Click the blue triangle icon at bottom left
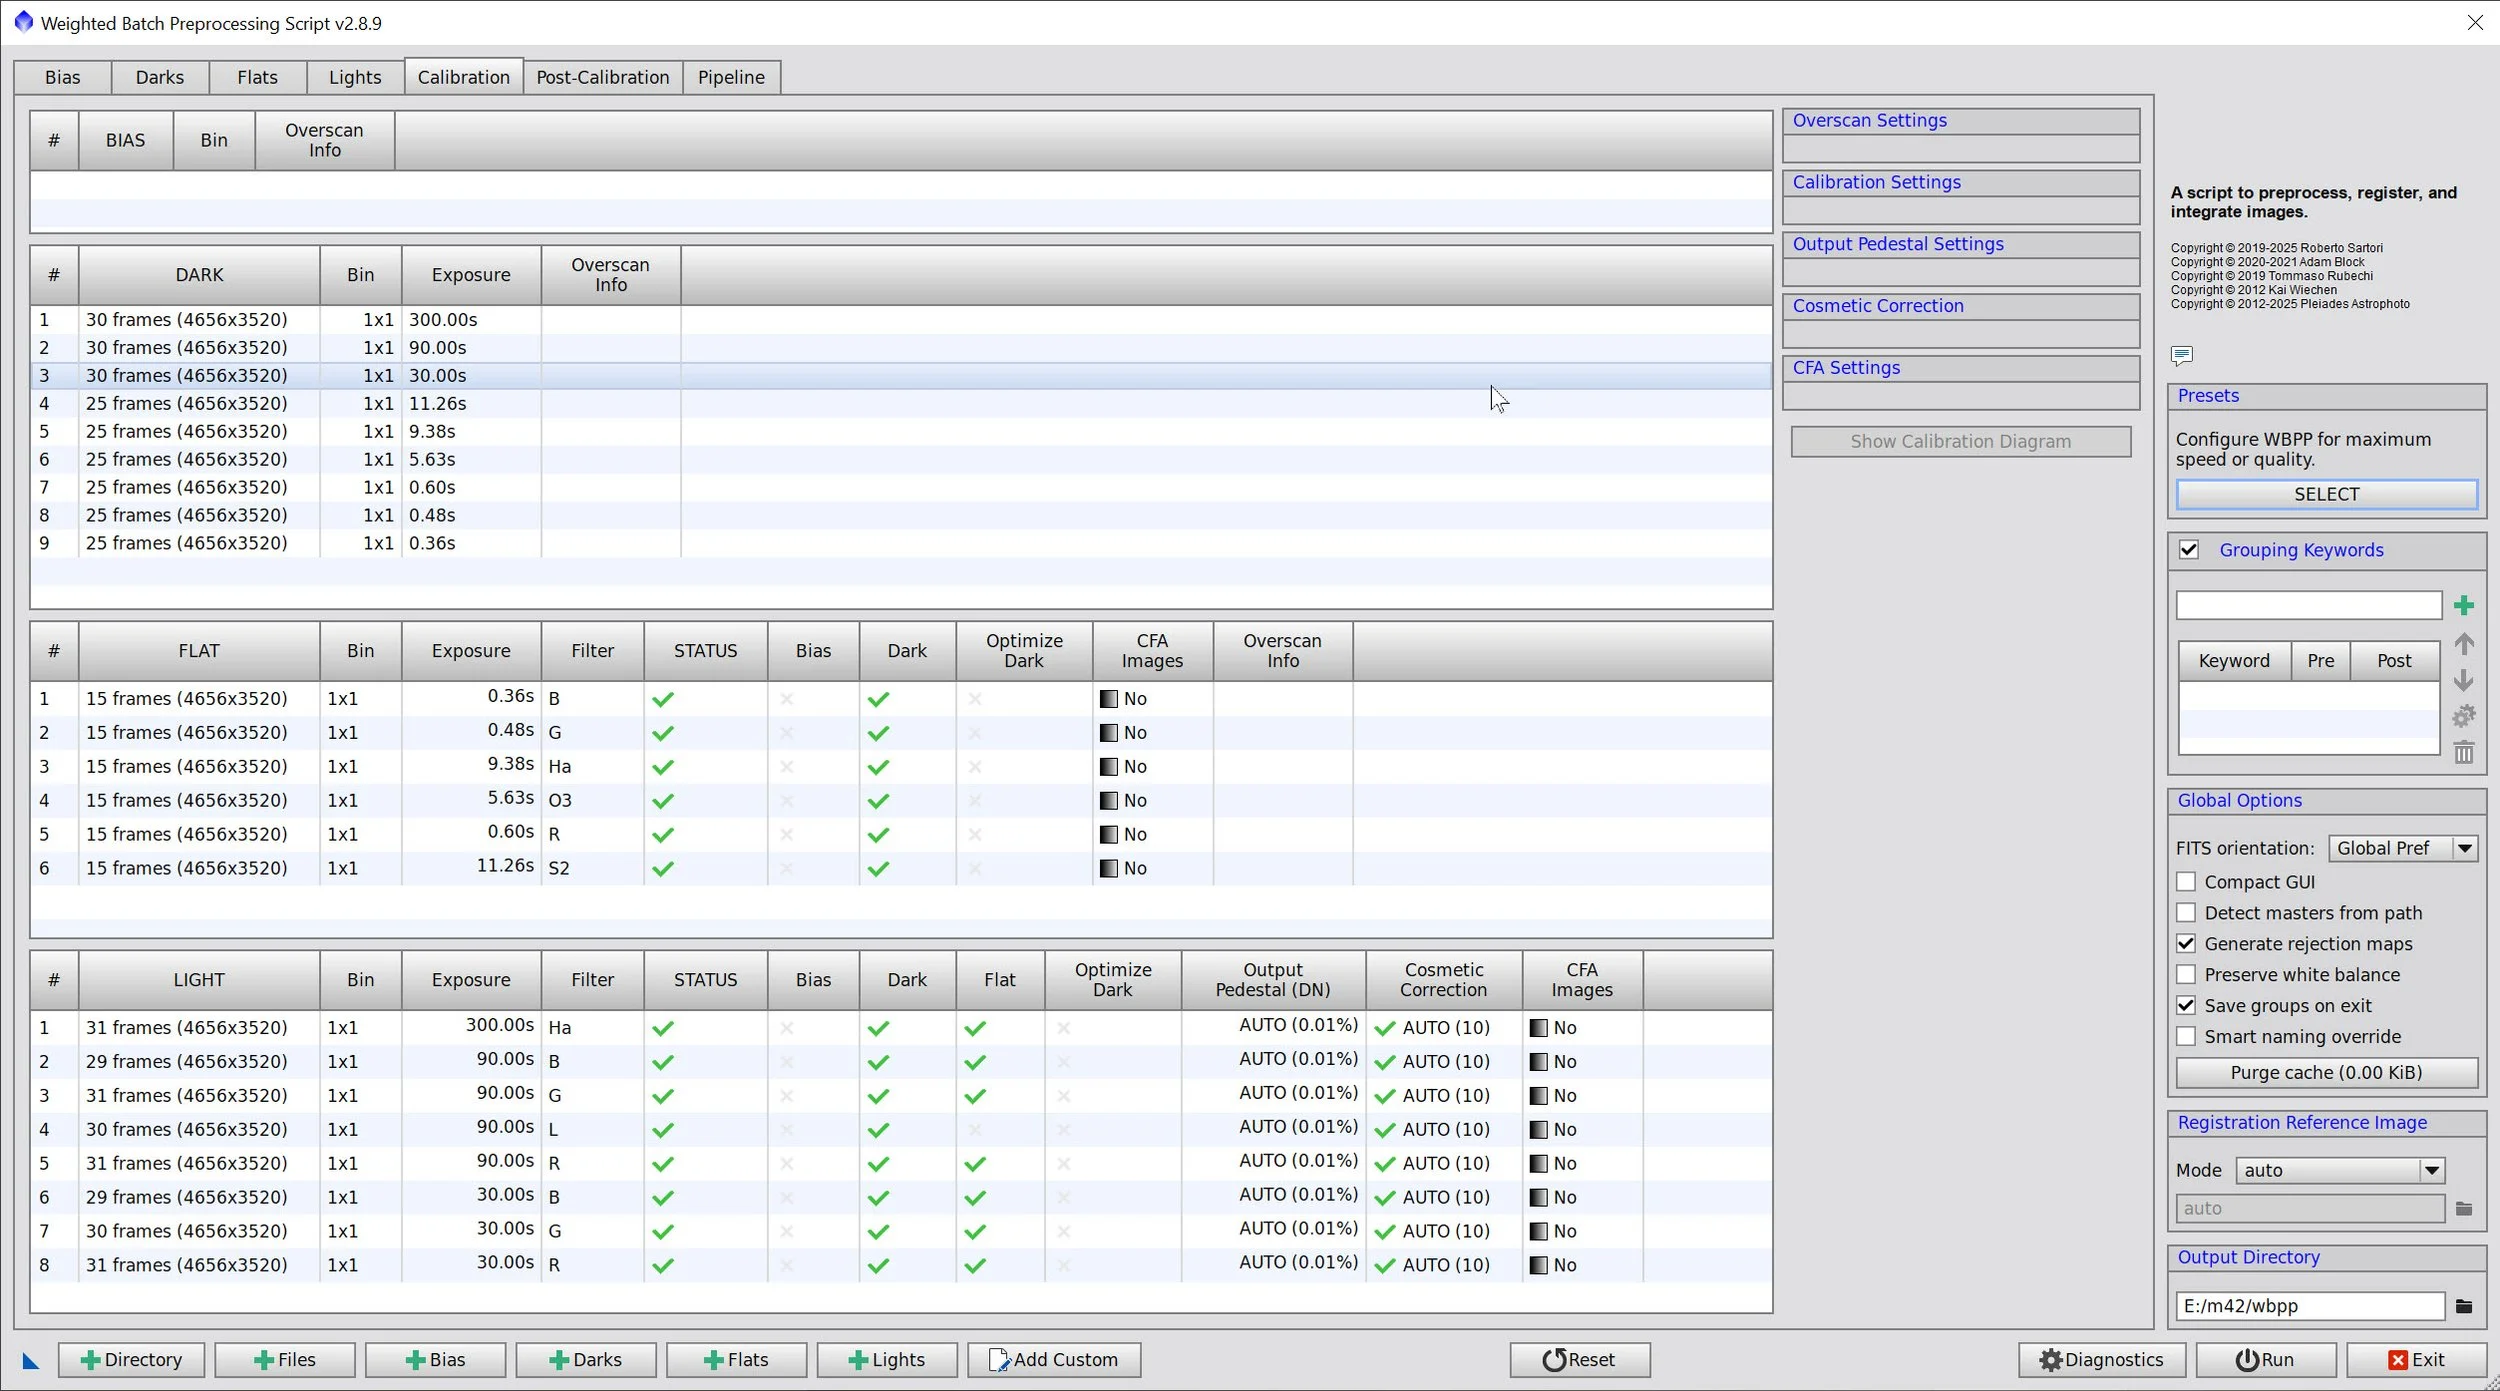The image size is (2500, 1391). 30,1360
